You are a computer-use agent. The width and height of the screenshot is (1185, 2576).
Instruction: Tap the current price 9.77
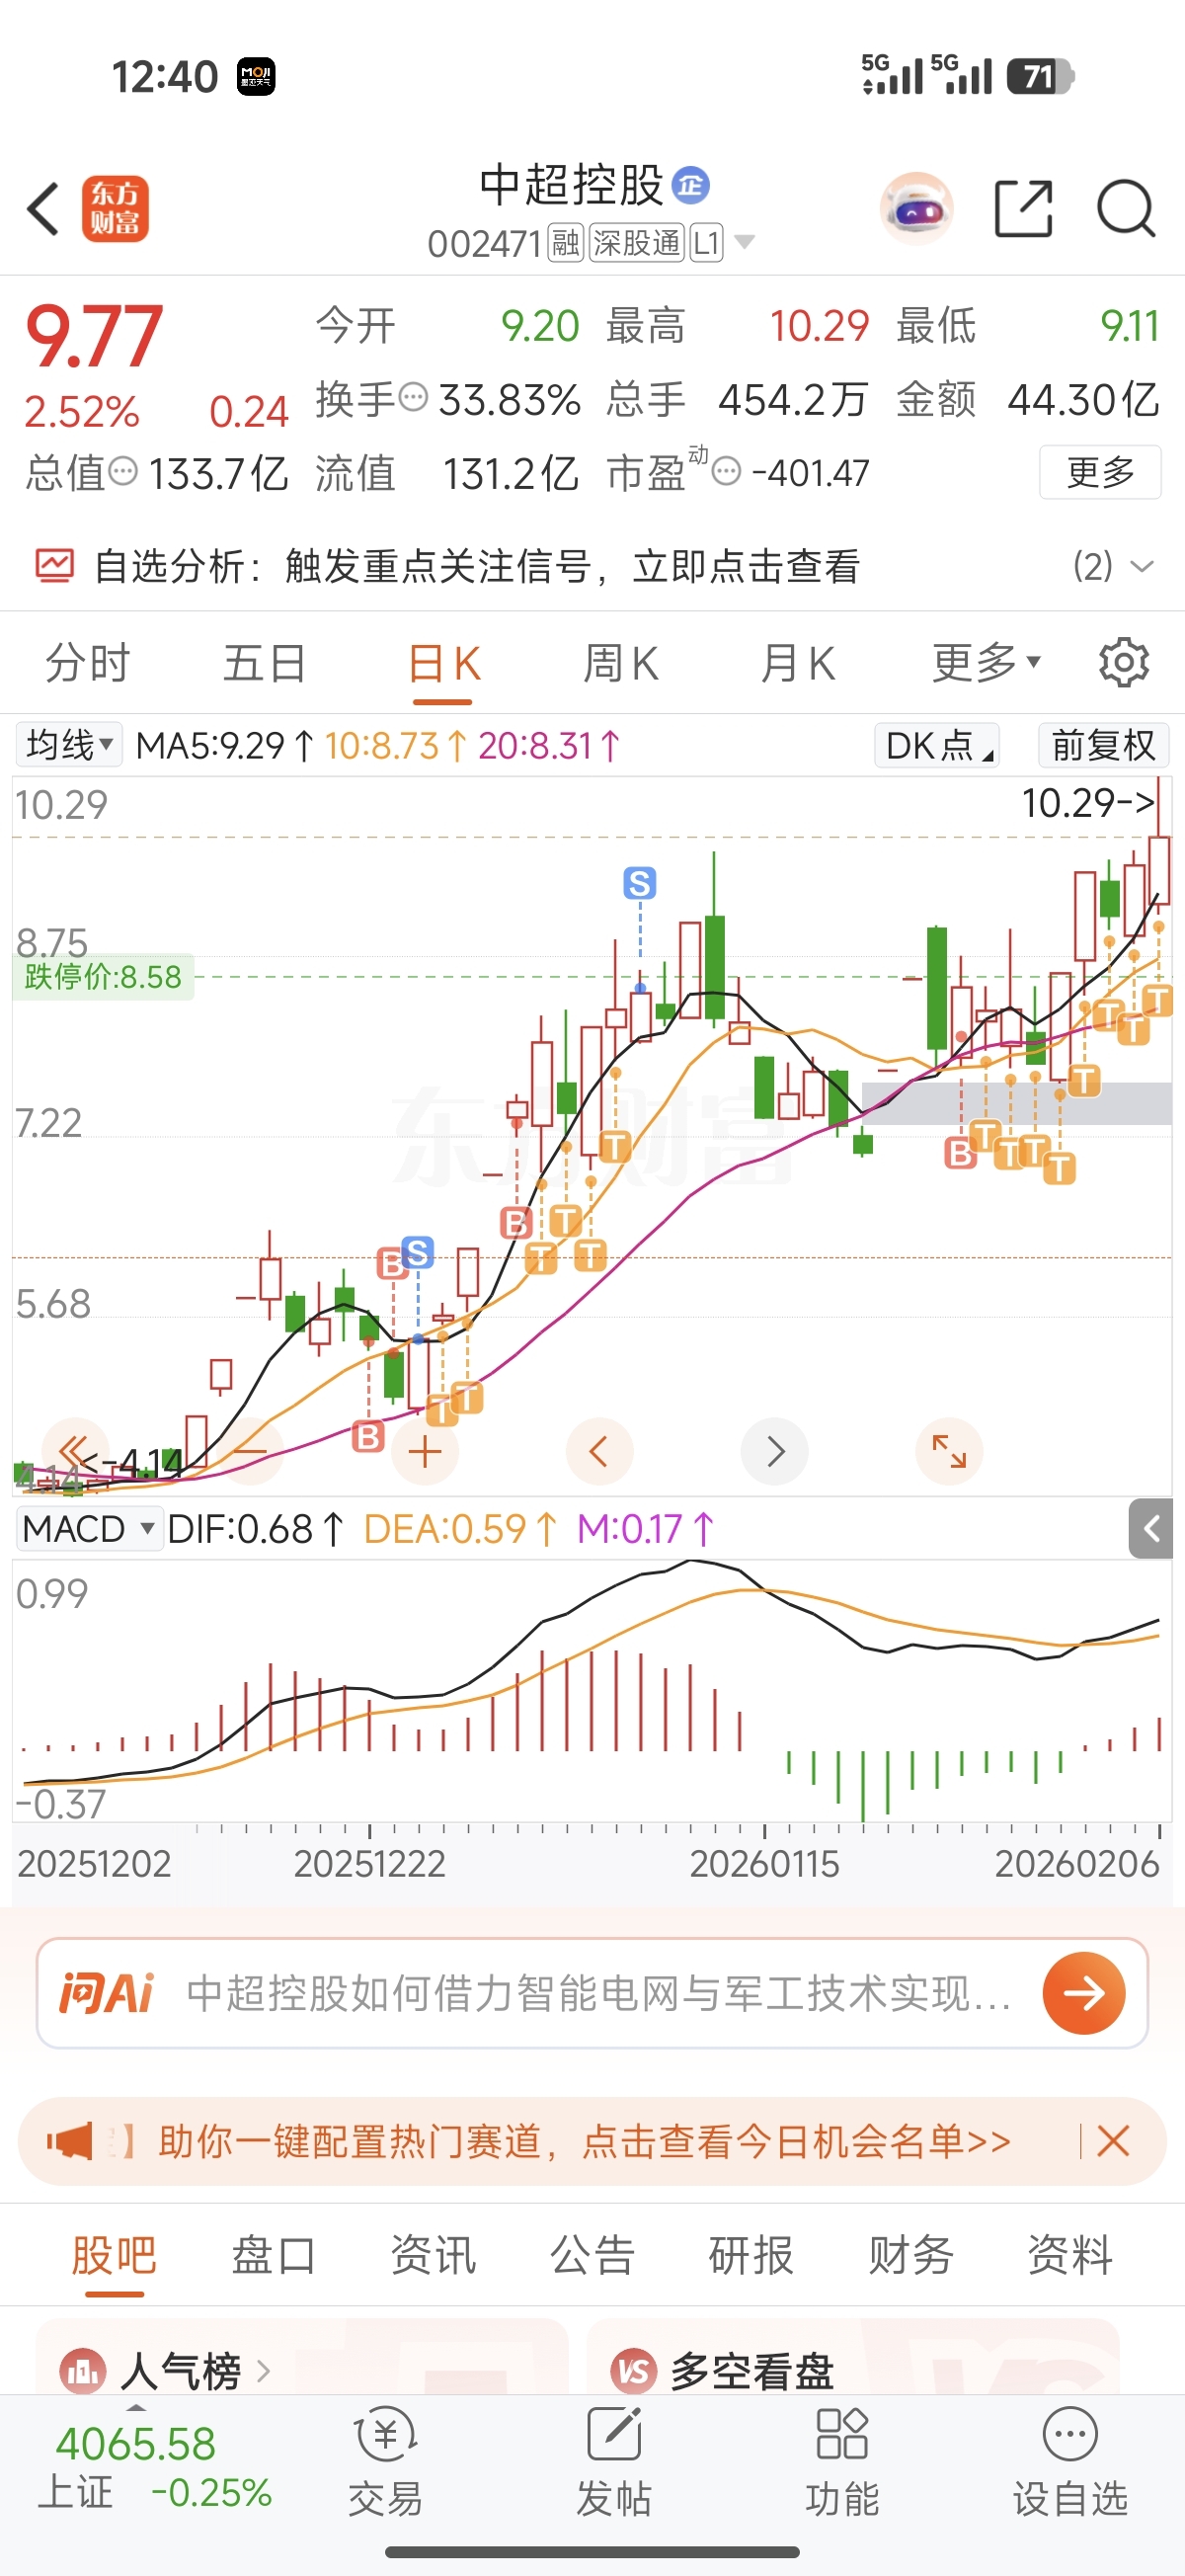(x=93, y=336)
